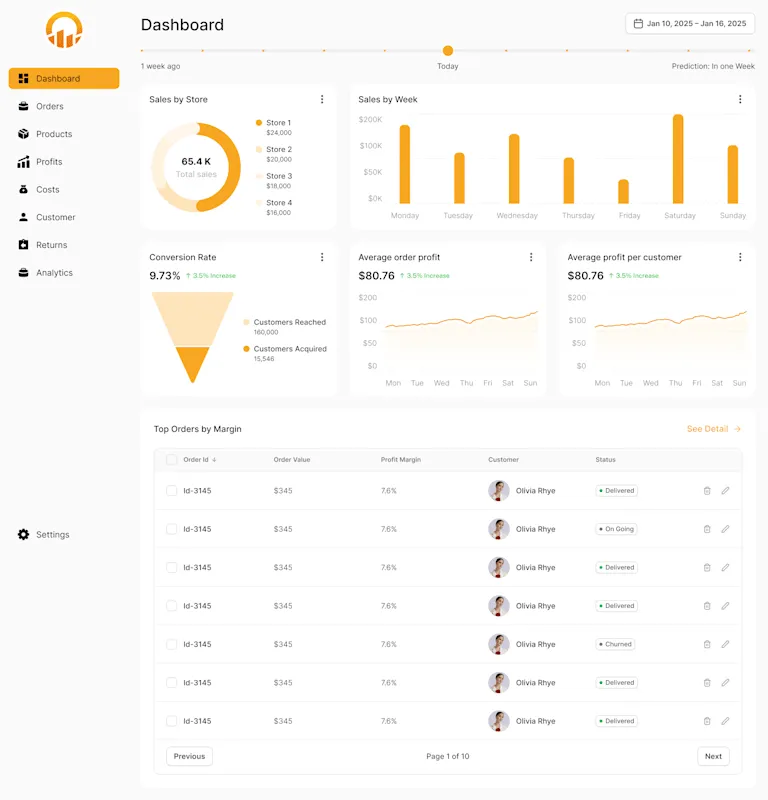The width and height of the screenshot is (768, 800).
Task: Open the date range picker Jan 10–16
Action: click(x=690, y=23)
